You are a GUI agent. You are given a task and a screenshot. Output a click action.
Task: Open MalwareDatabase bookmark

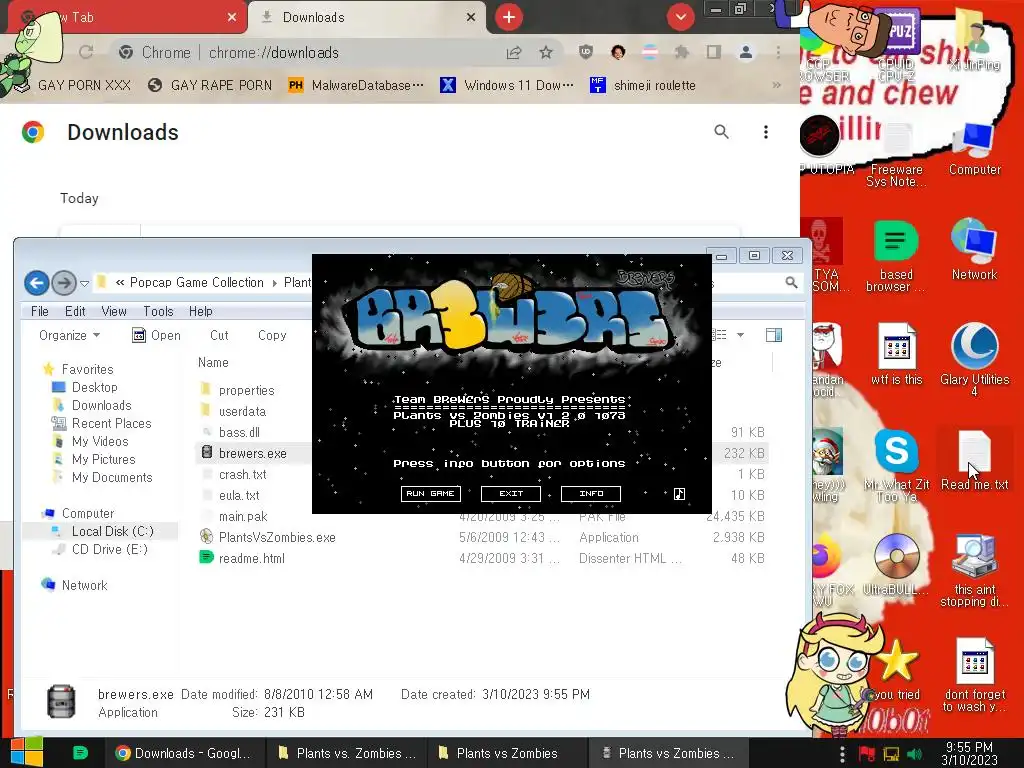tap(356, 86)
